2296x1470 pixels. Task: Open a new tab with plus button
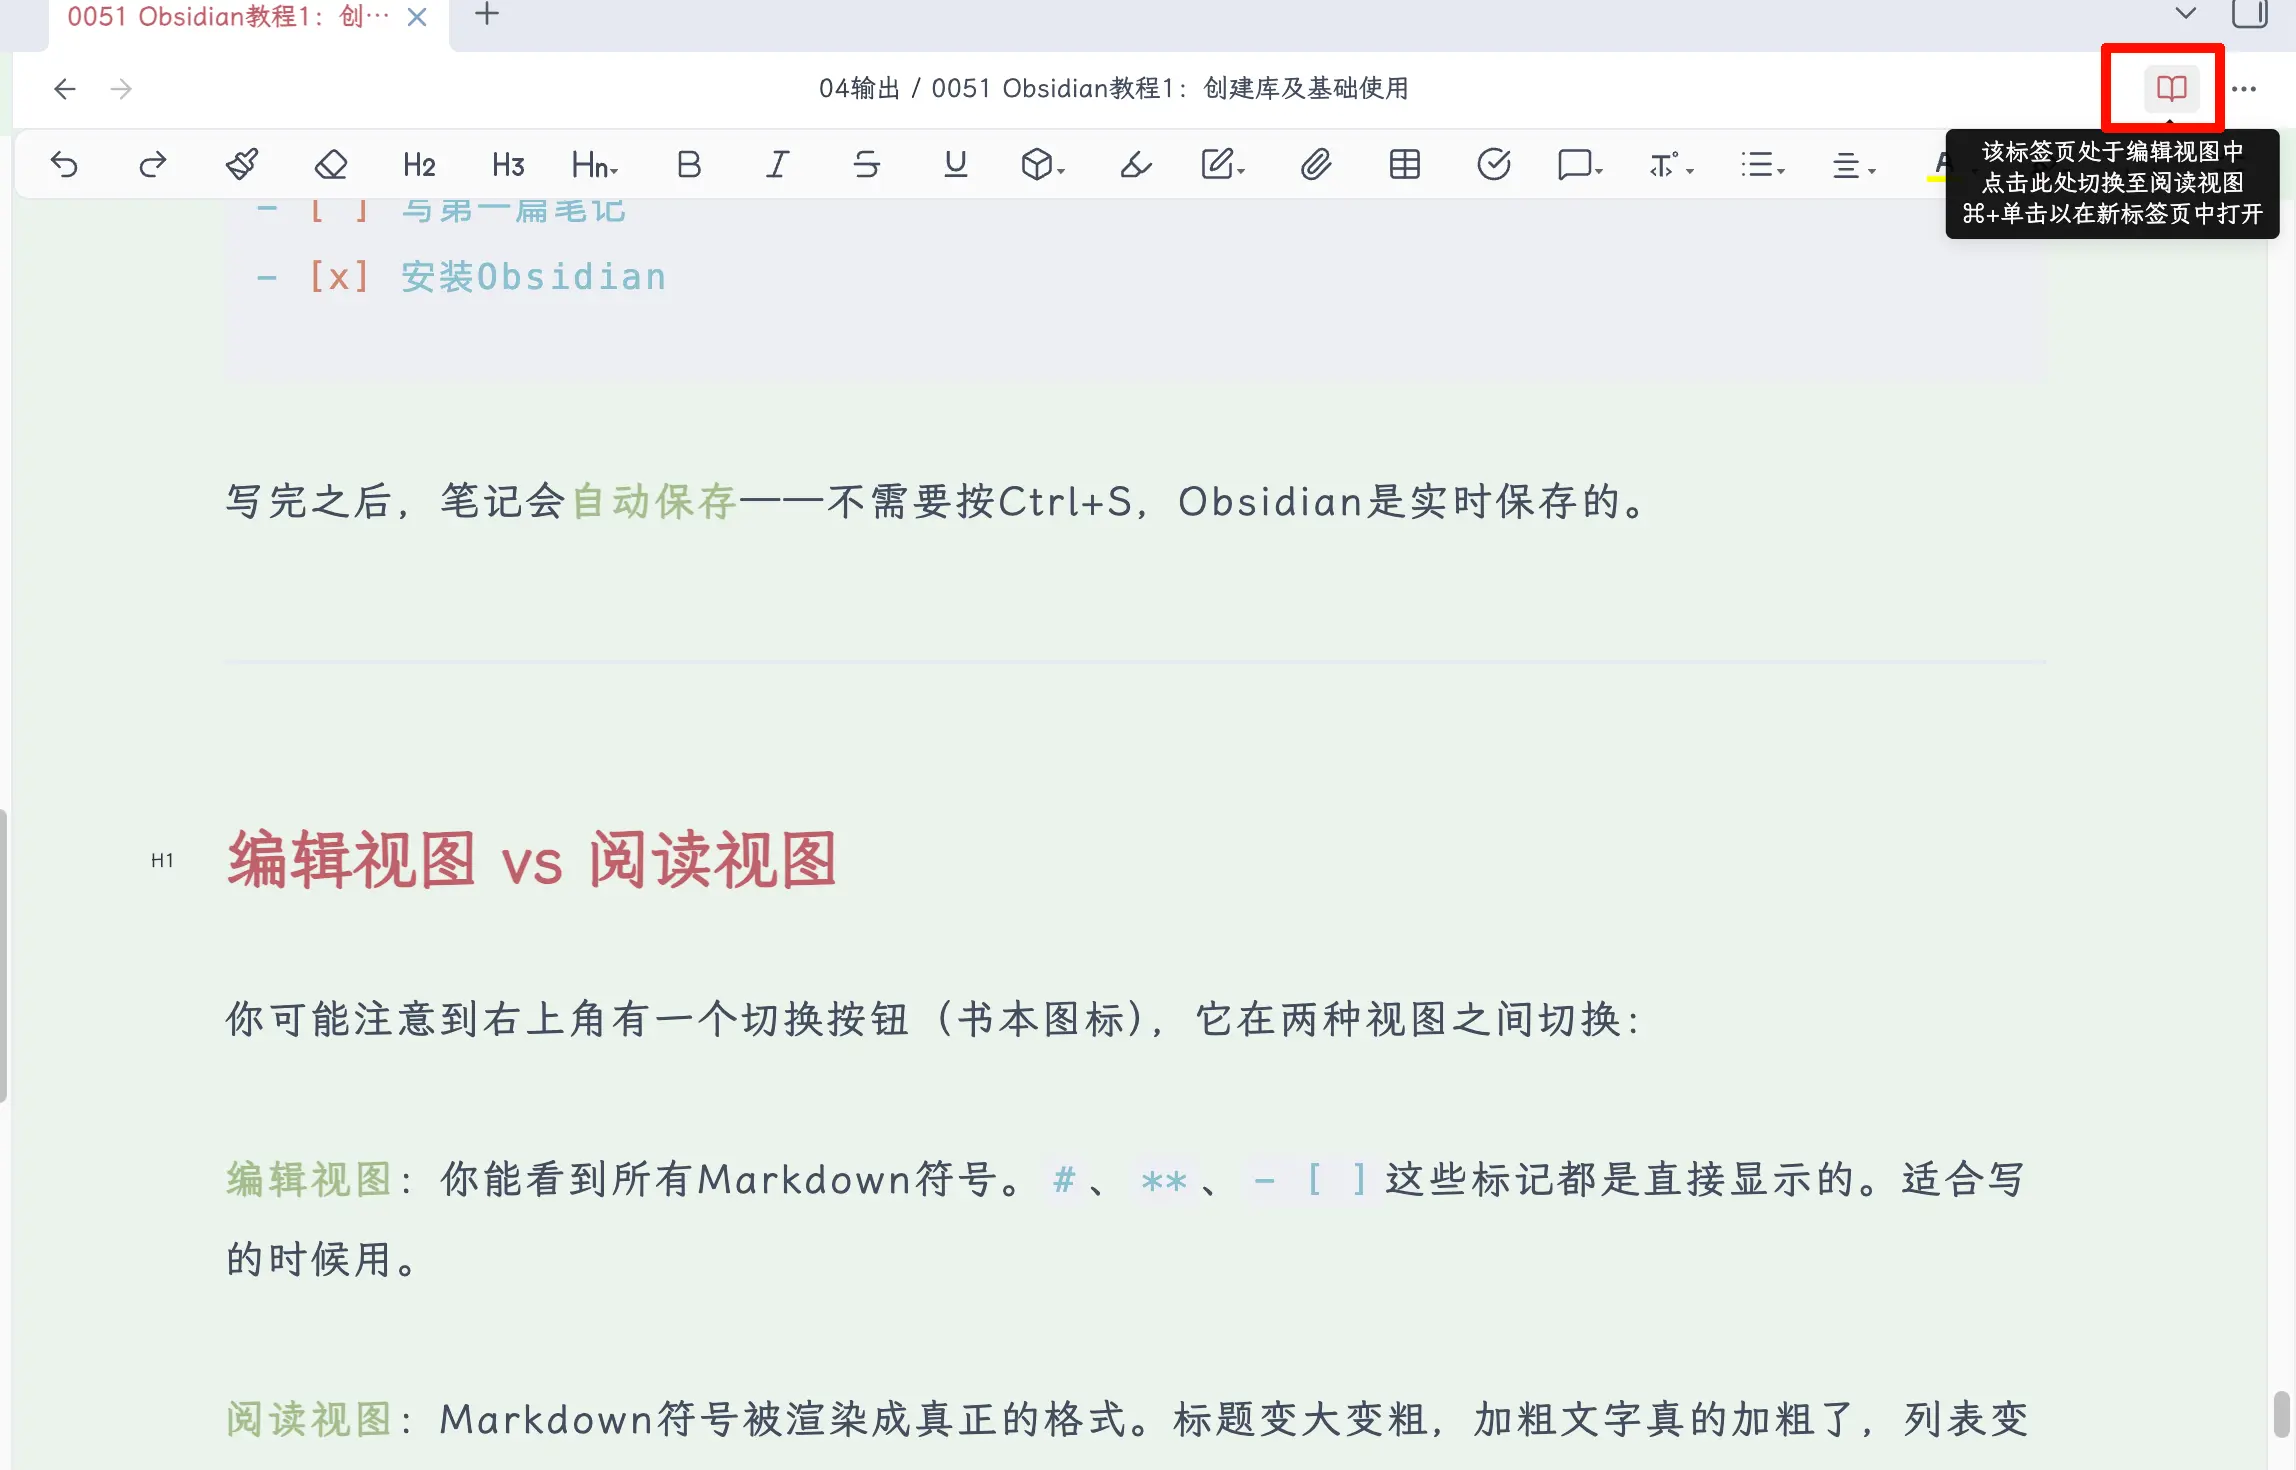coord(486,14)
